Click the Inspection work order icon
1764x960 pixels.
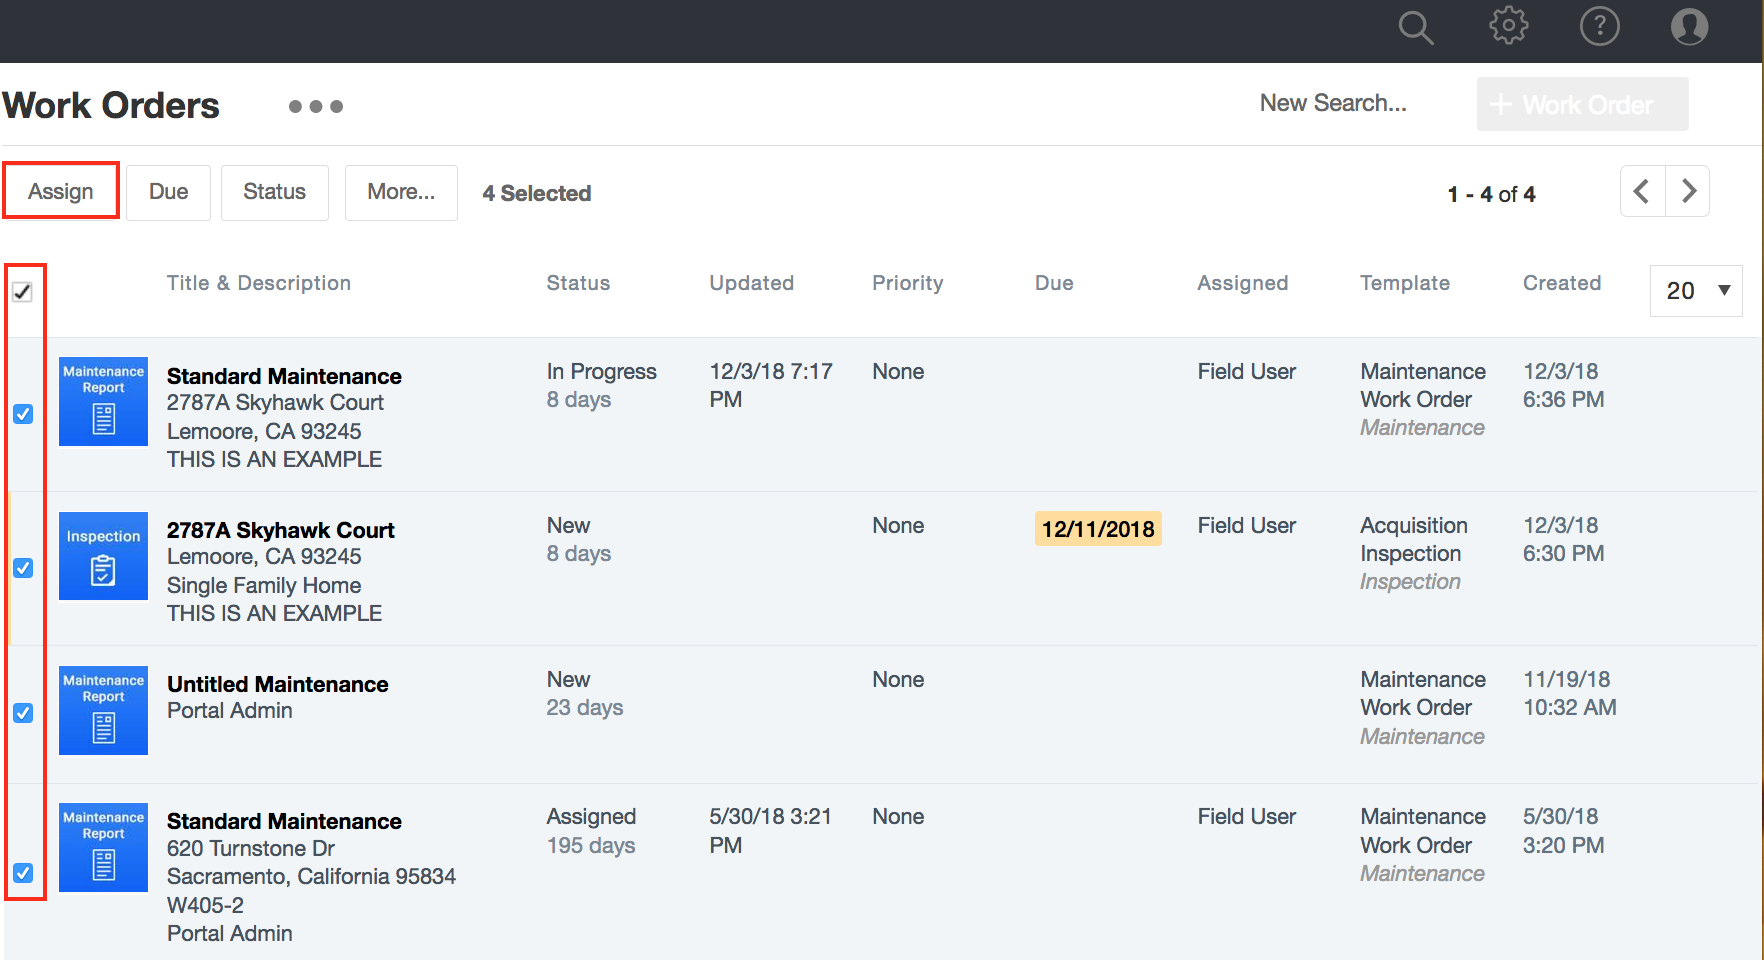[x=103, y=556]
